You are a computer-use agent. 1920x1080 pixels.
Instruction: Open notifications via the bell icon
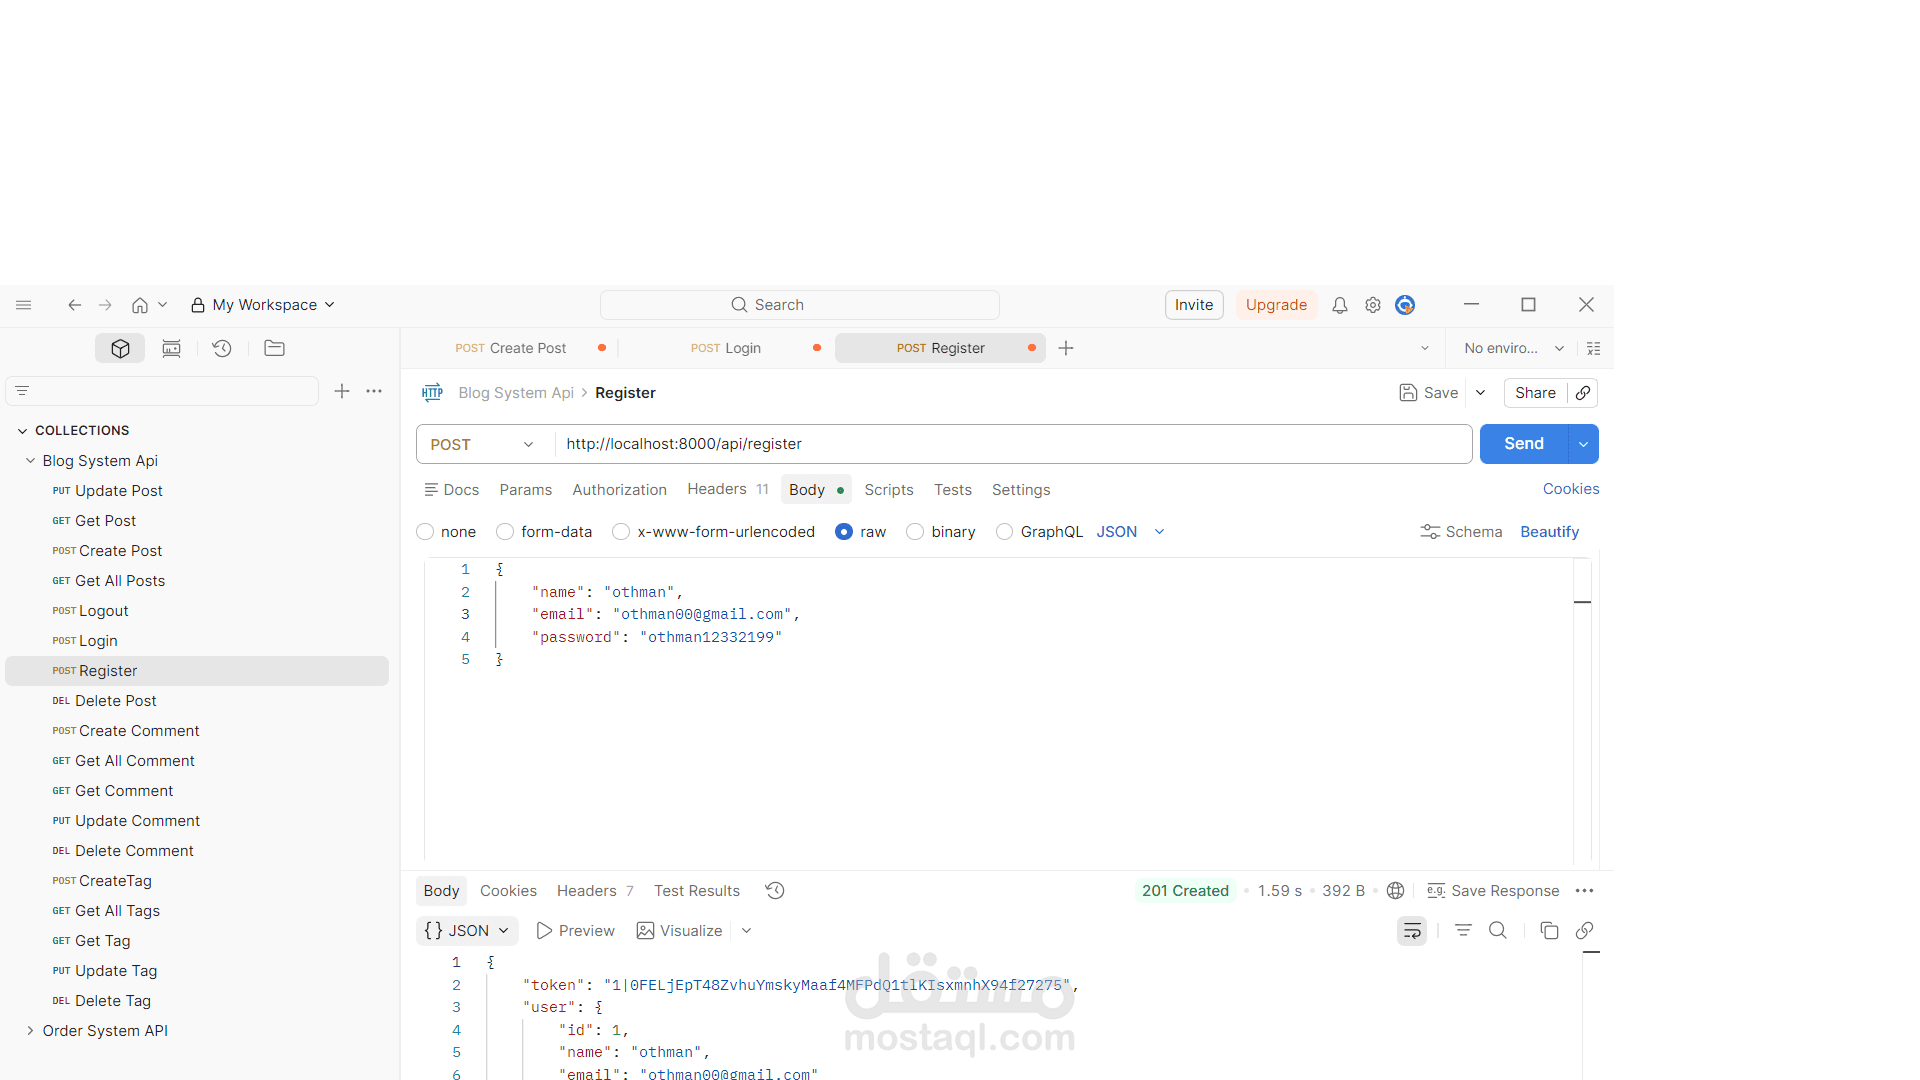[x=1339, y=305]
